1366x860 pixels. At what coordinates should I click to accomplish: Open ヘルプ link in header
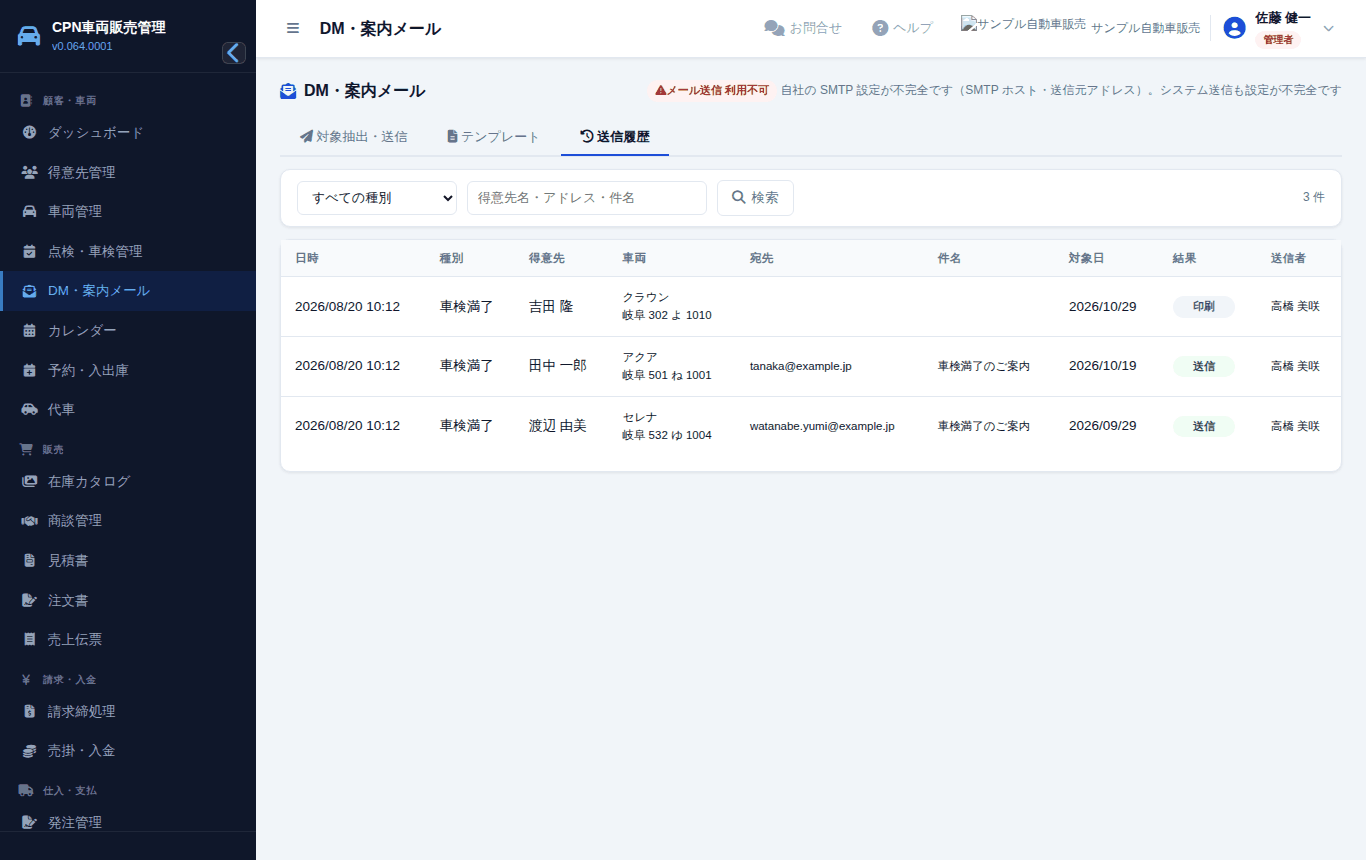click(902, 28)
